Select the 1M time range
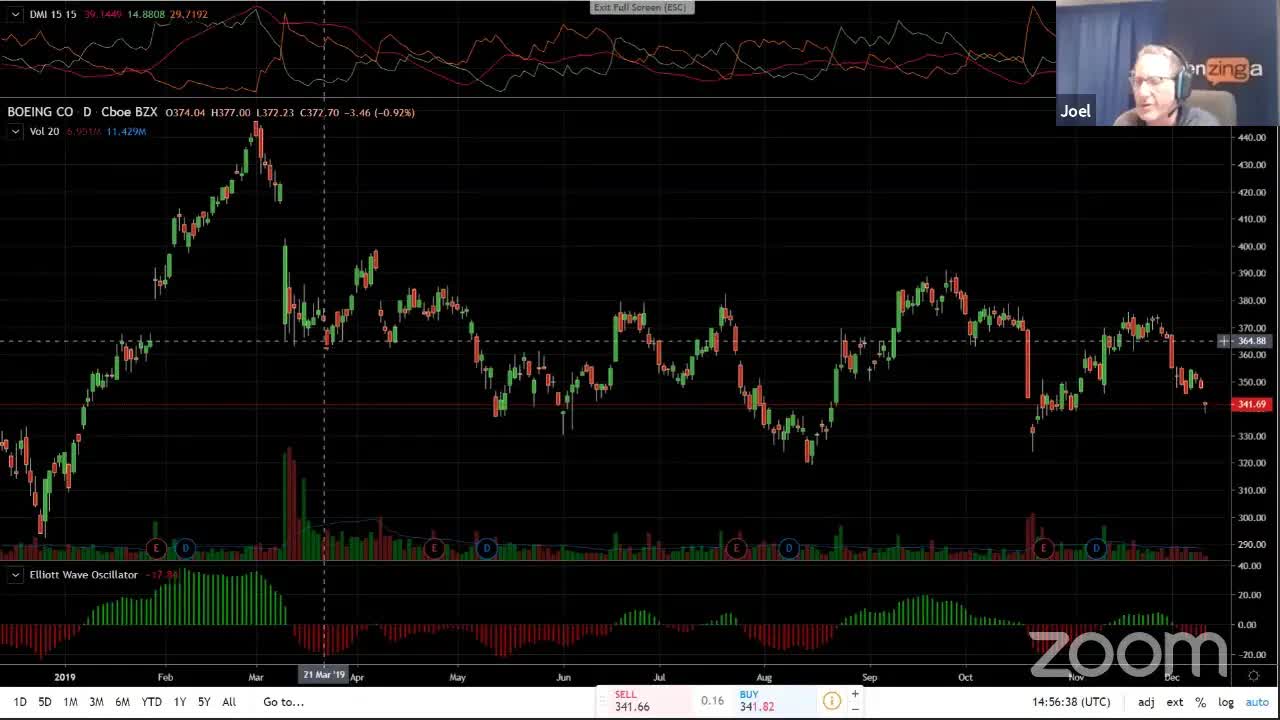The height and width of the screenshot is (720, 1280). point(70,702)
